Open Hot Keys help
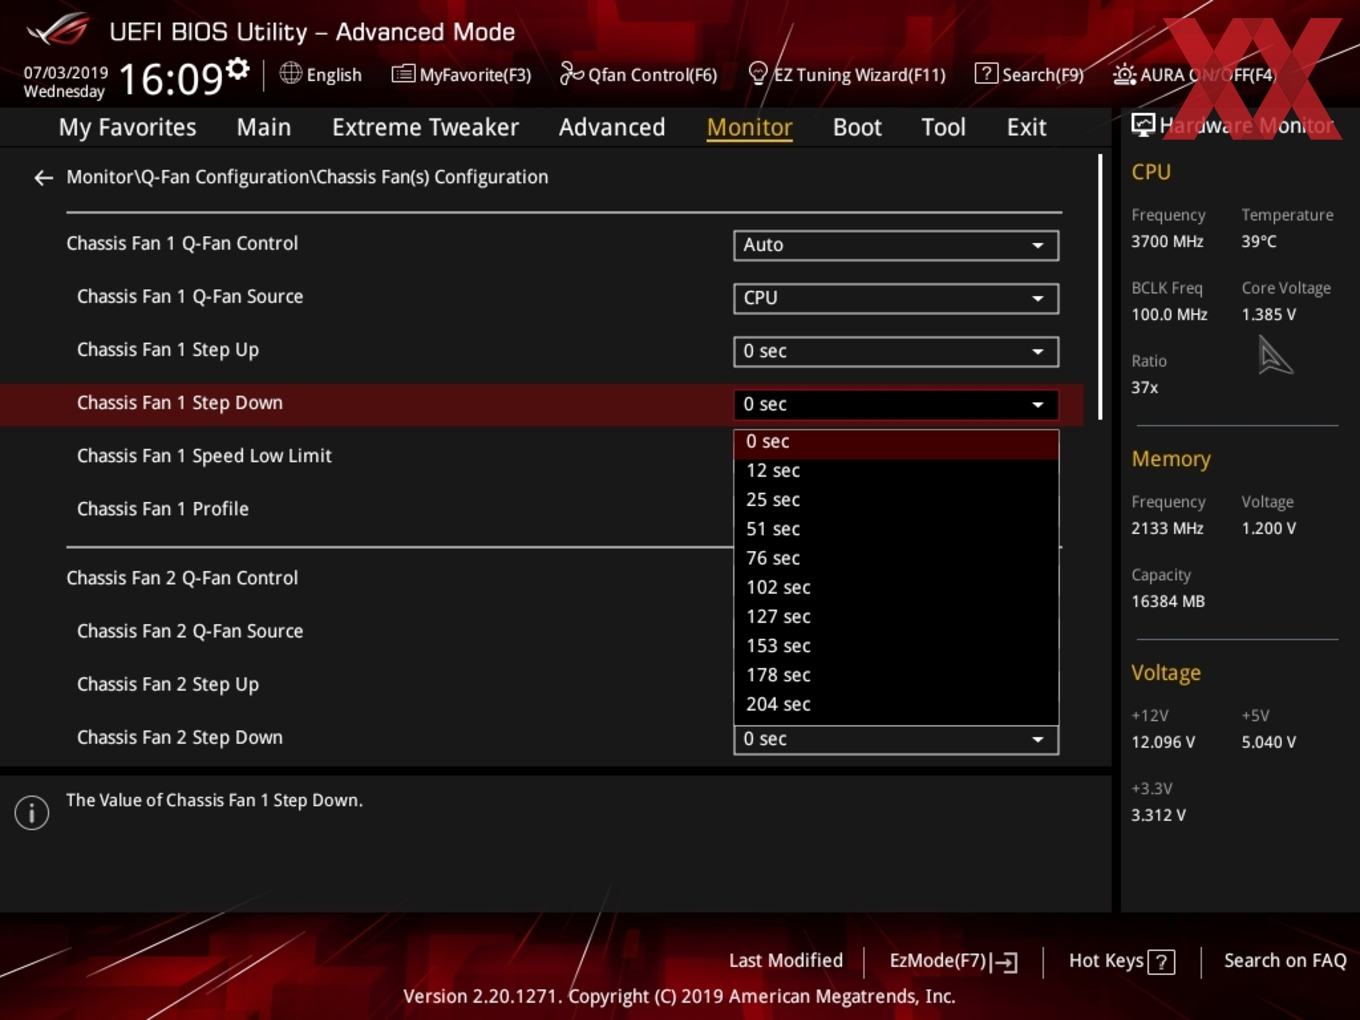This screenshot has width=1360, height=1020. click(x=1121, y=961)
